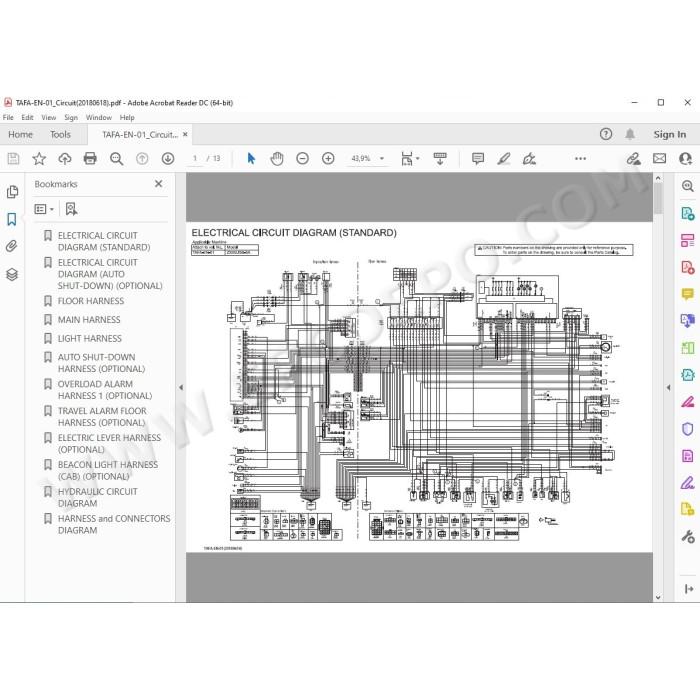Open the zoom percentage dropdown arrow

click(382, 158)
